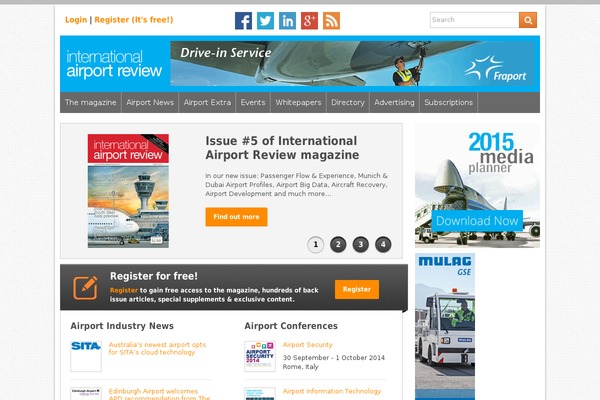Image resolution: width=600 pixels, height=400 pixels.
Task: Open the Twitter social icon
Action: click(x=265, y=20)
